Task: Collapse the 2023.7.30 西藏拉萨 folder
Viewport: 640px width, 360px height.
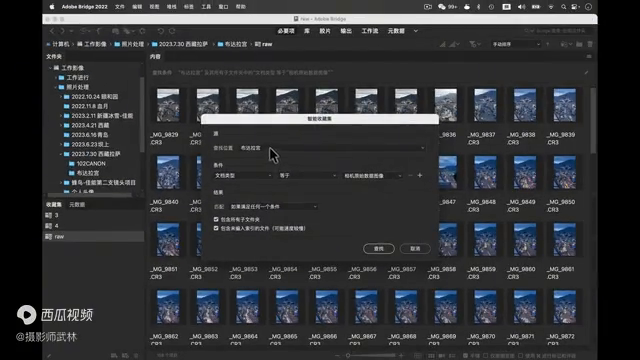Action: tap(61, 154)
